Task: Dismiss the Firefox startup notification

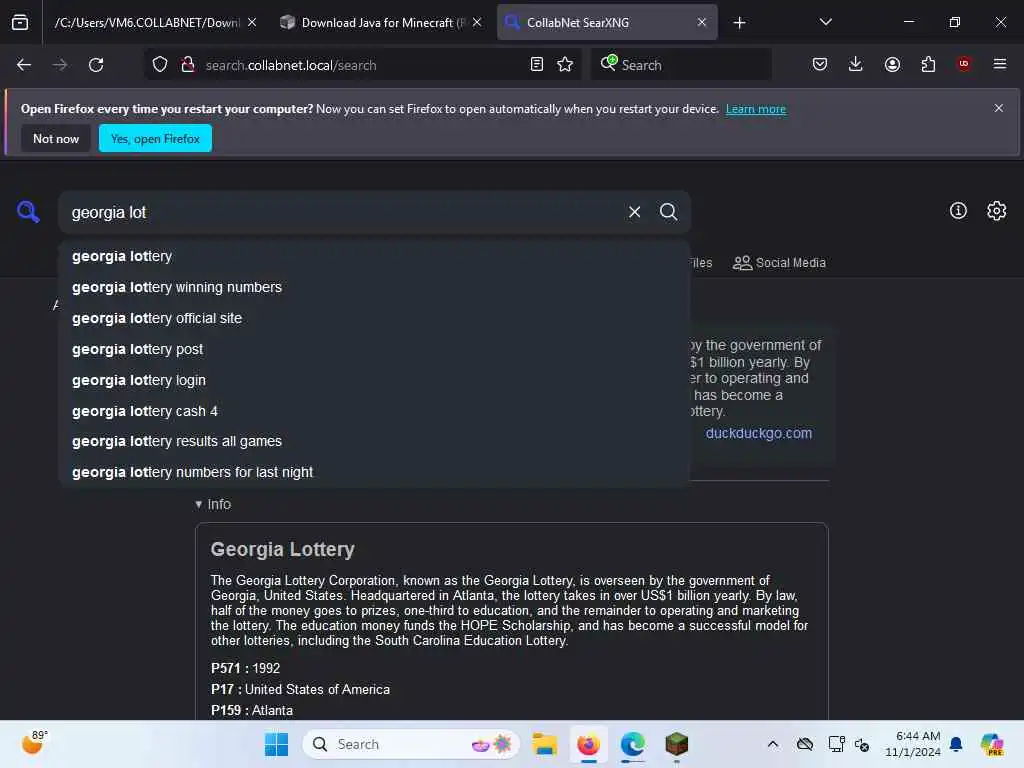Action: click(x=999, y=108)
